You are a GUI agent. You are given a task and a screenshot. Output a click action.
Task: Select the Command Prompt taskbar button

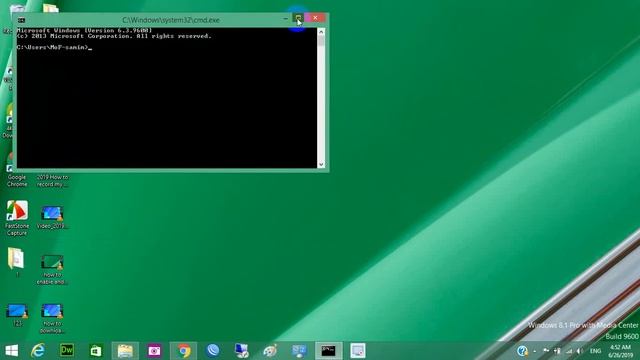pyautogui.click(x=329, y=351)
